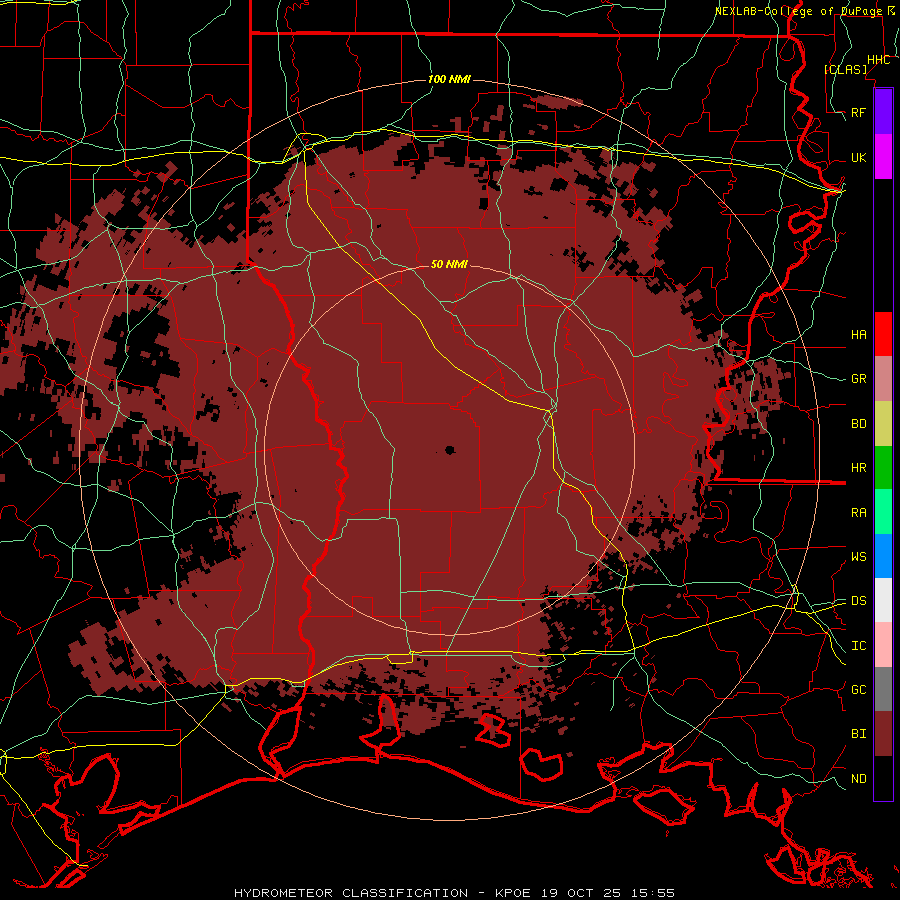The height and width of the screenshot is (900, 900).
Task: Click the DS white legend swatch
Action: (883, 600)
